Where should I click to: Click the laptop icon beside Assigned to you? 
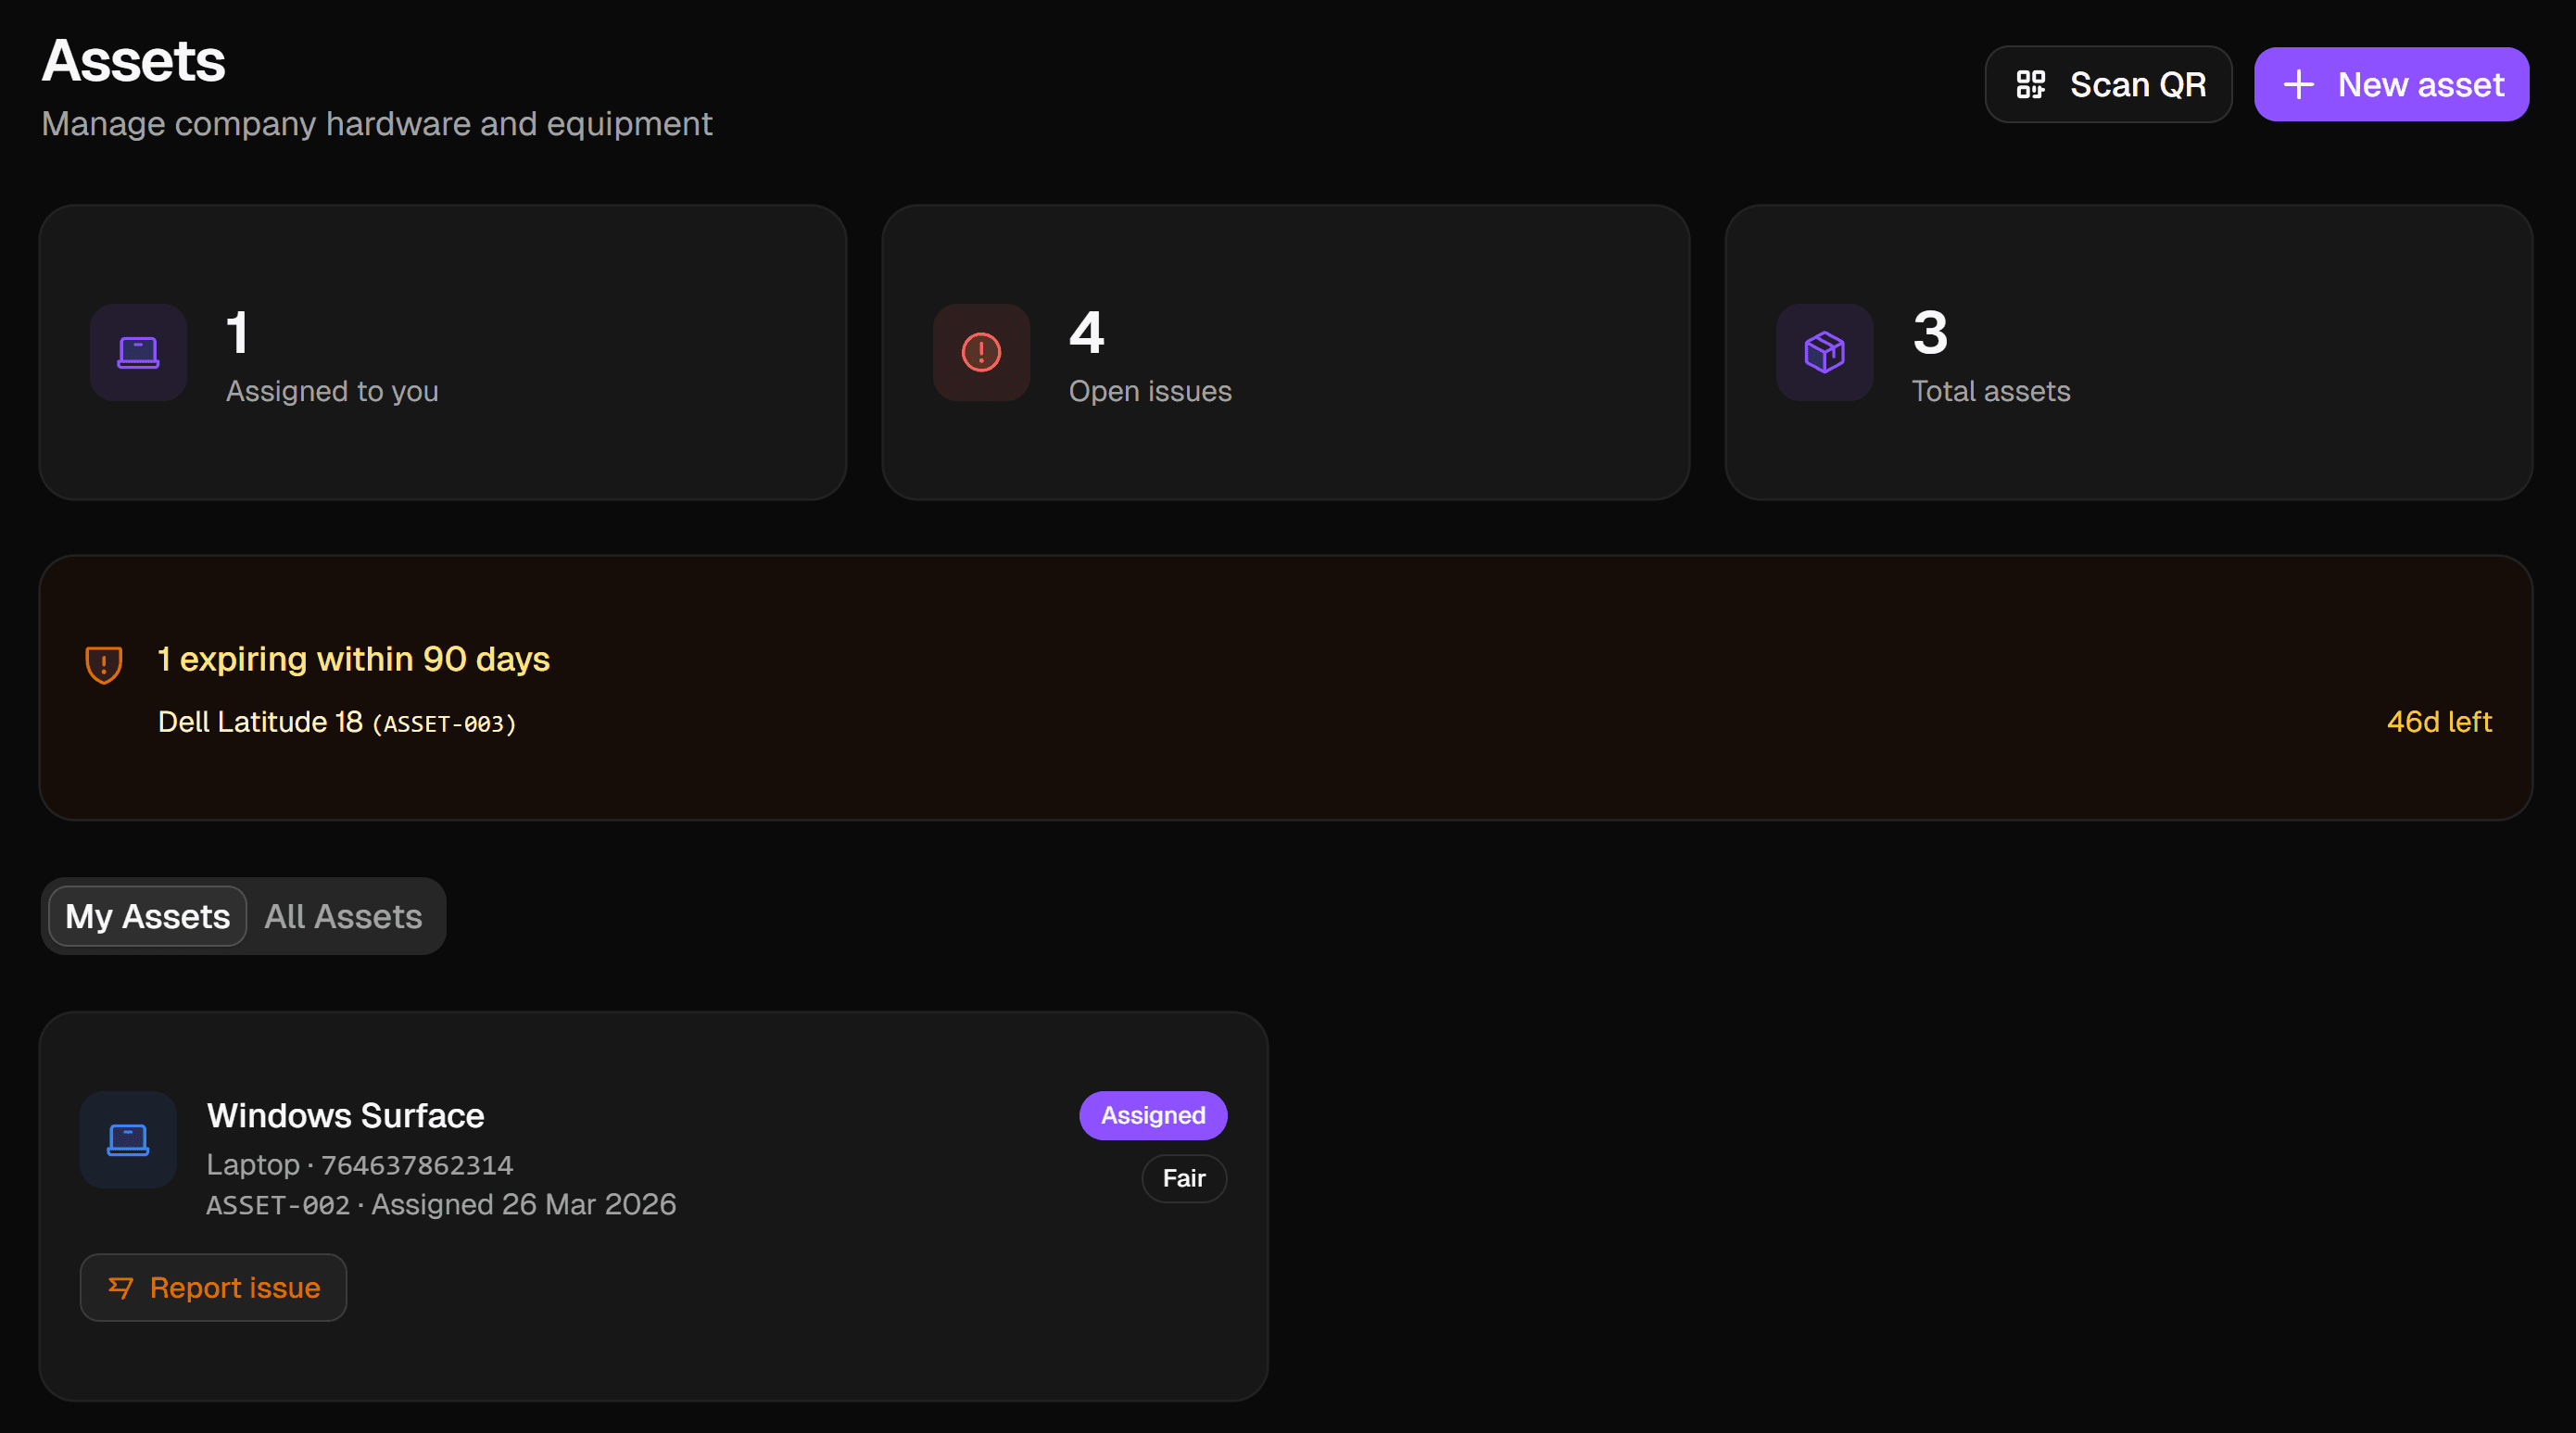tap(138, 352)
